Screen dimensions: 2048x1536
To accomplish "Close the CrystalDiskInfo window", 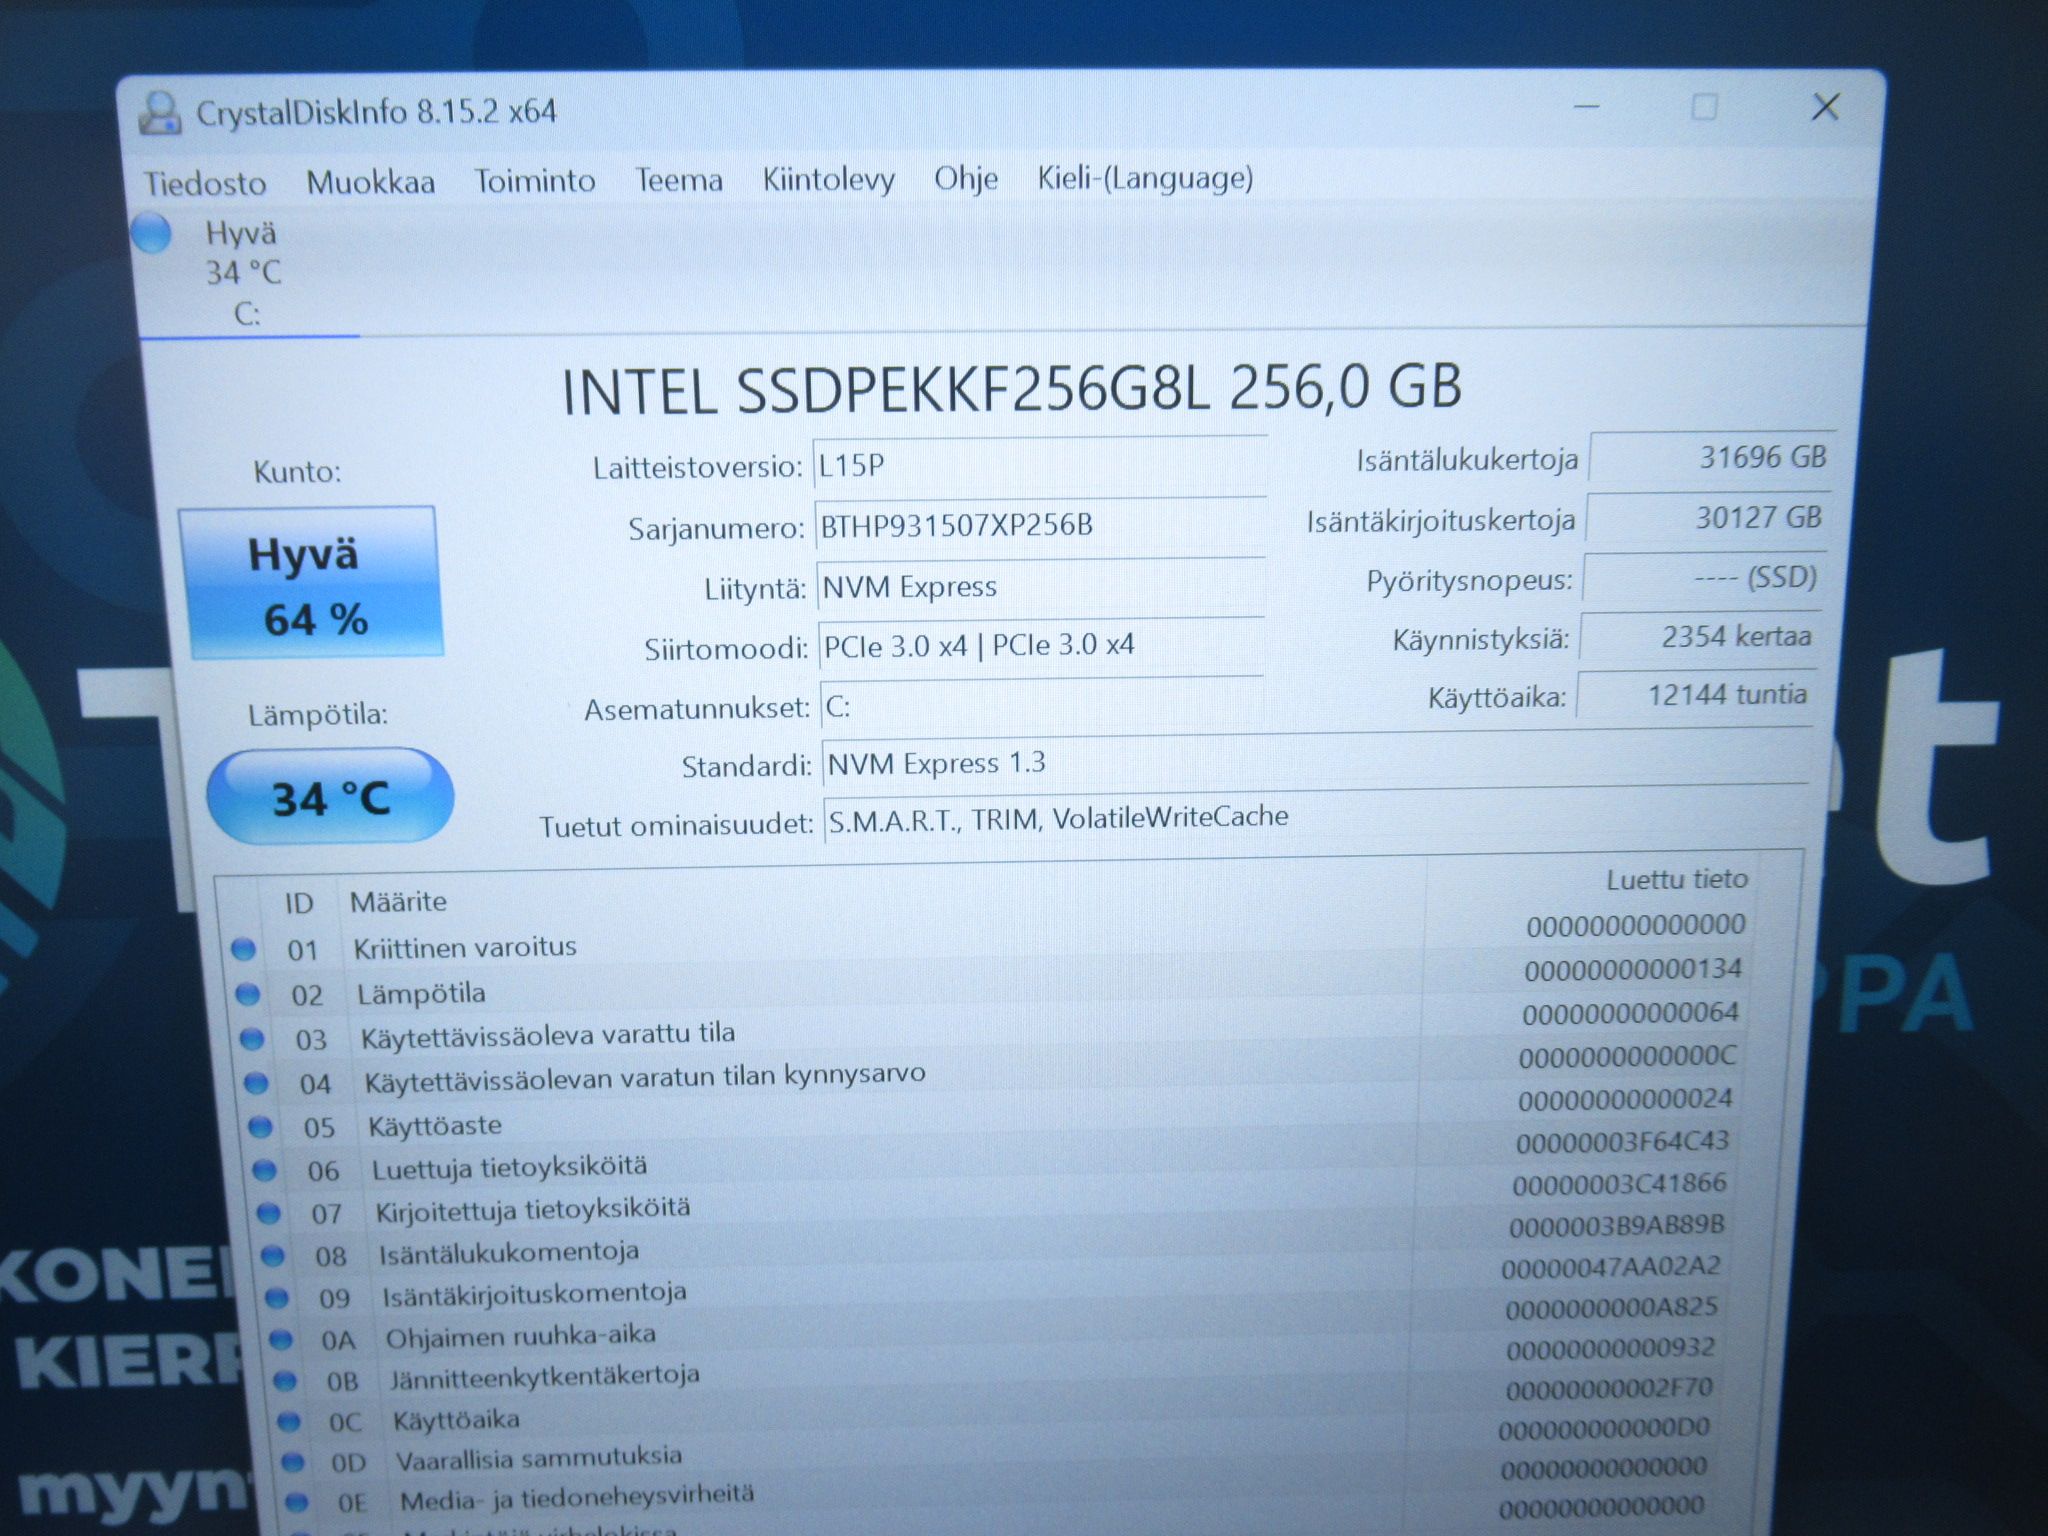I will pyautogui.click(x=1826, y=107).
